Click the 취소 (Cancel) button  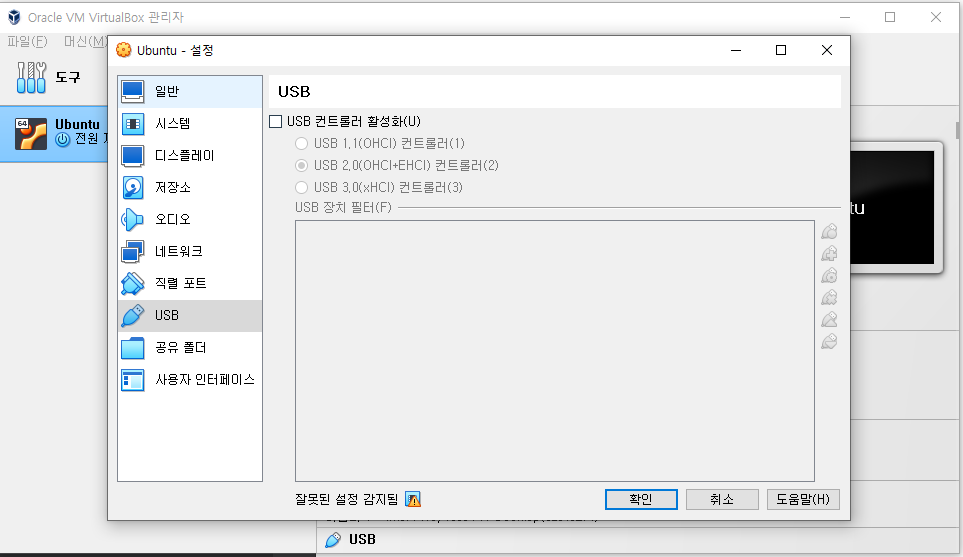722,499
